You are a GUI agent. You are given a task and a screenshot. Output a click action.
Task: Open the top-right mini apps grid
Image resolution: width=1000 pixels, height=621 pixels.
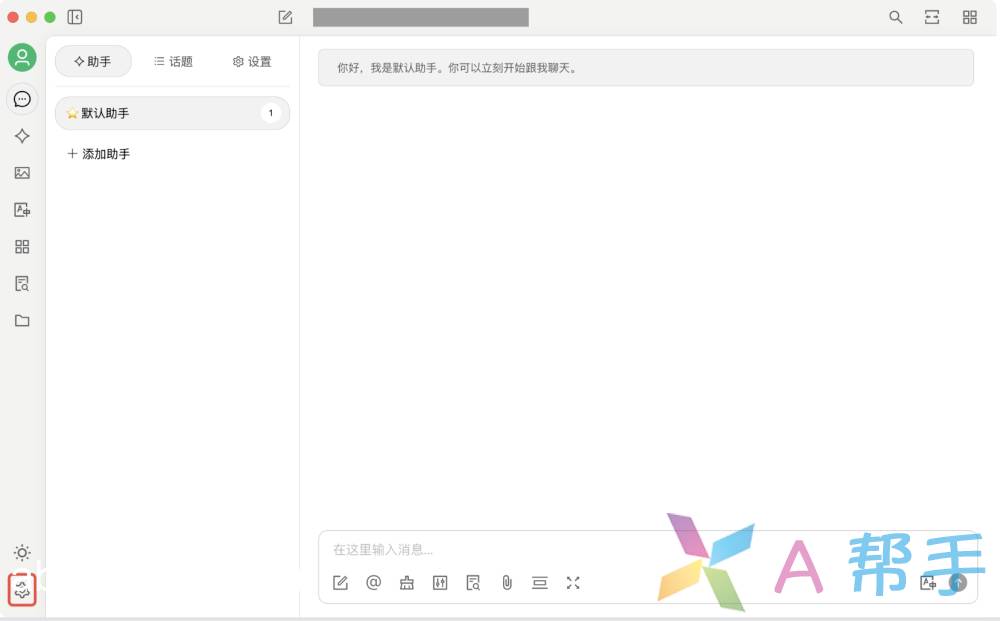coord(969,17)
